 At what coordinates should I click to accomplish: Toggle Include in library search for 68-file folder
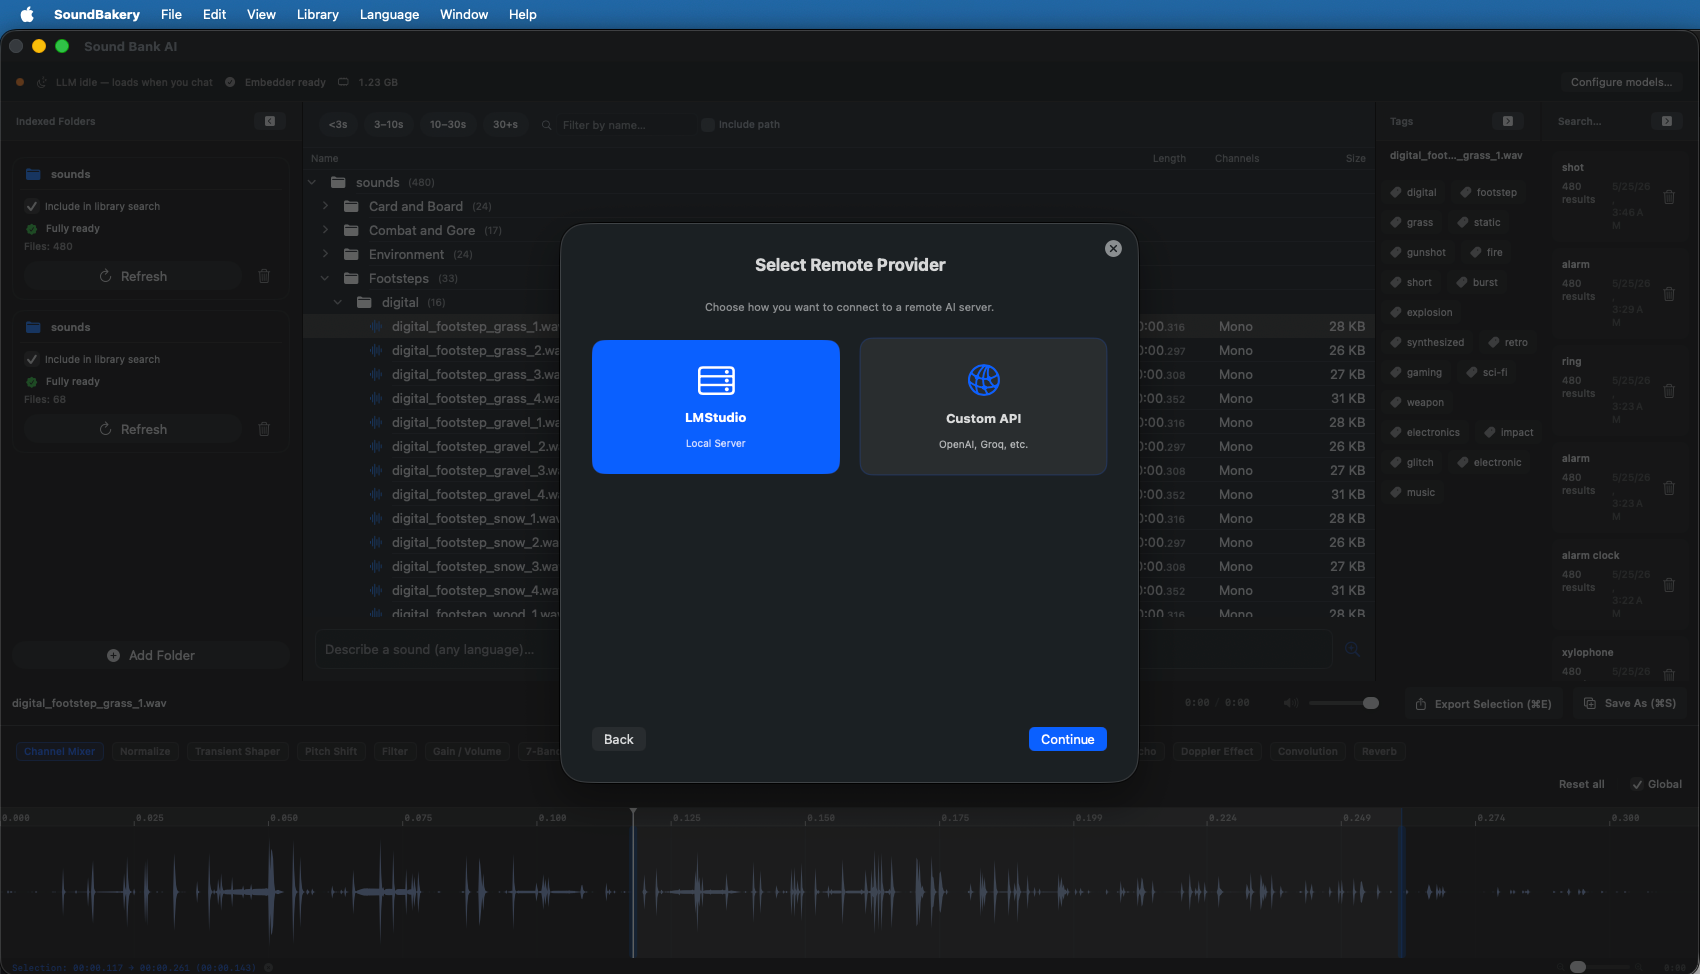click(x=32, y=359)
